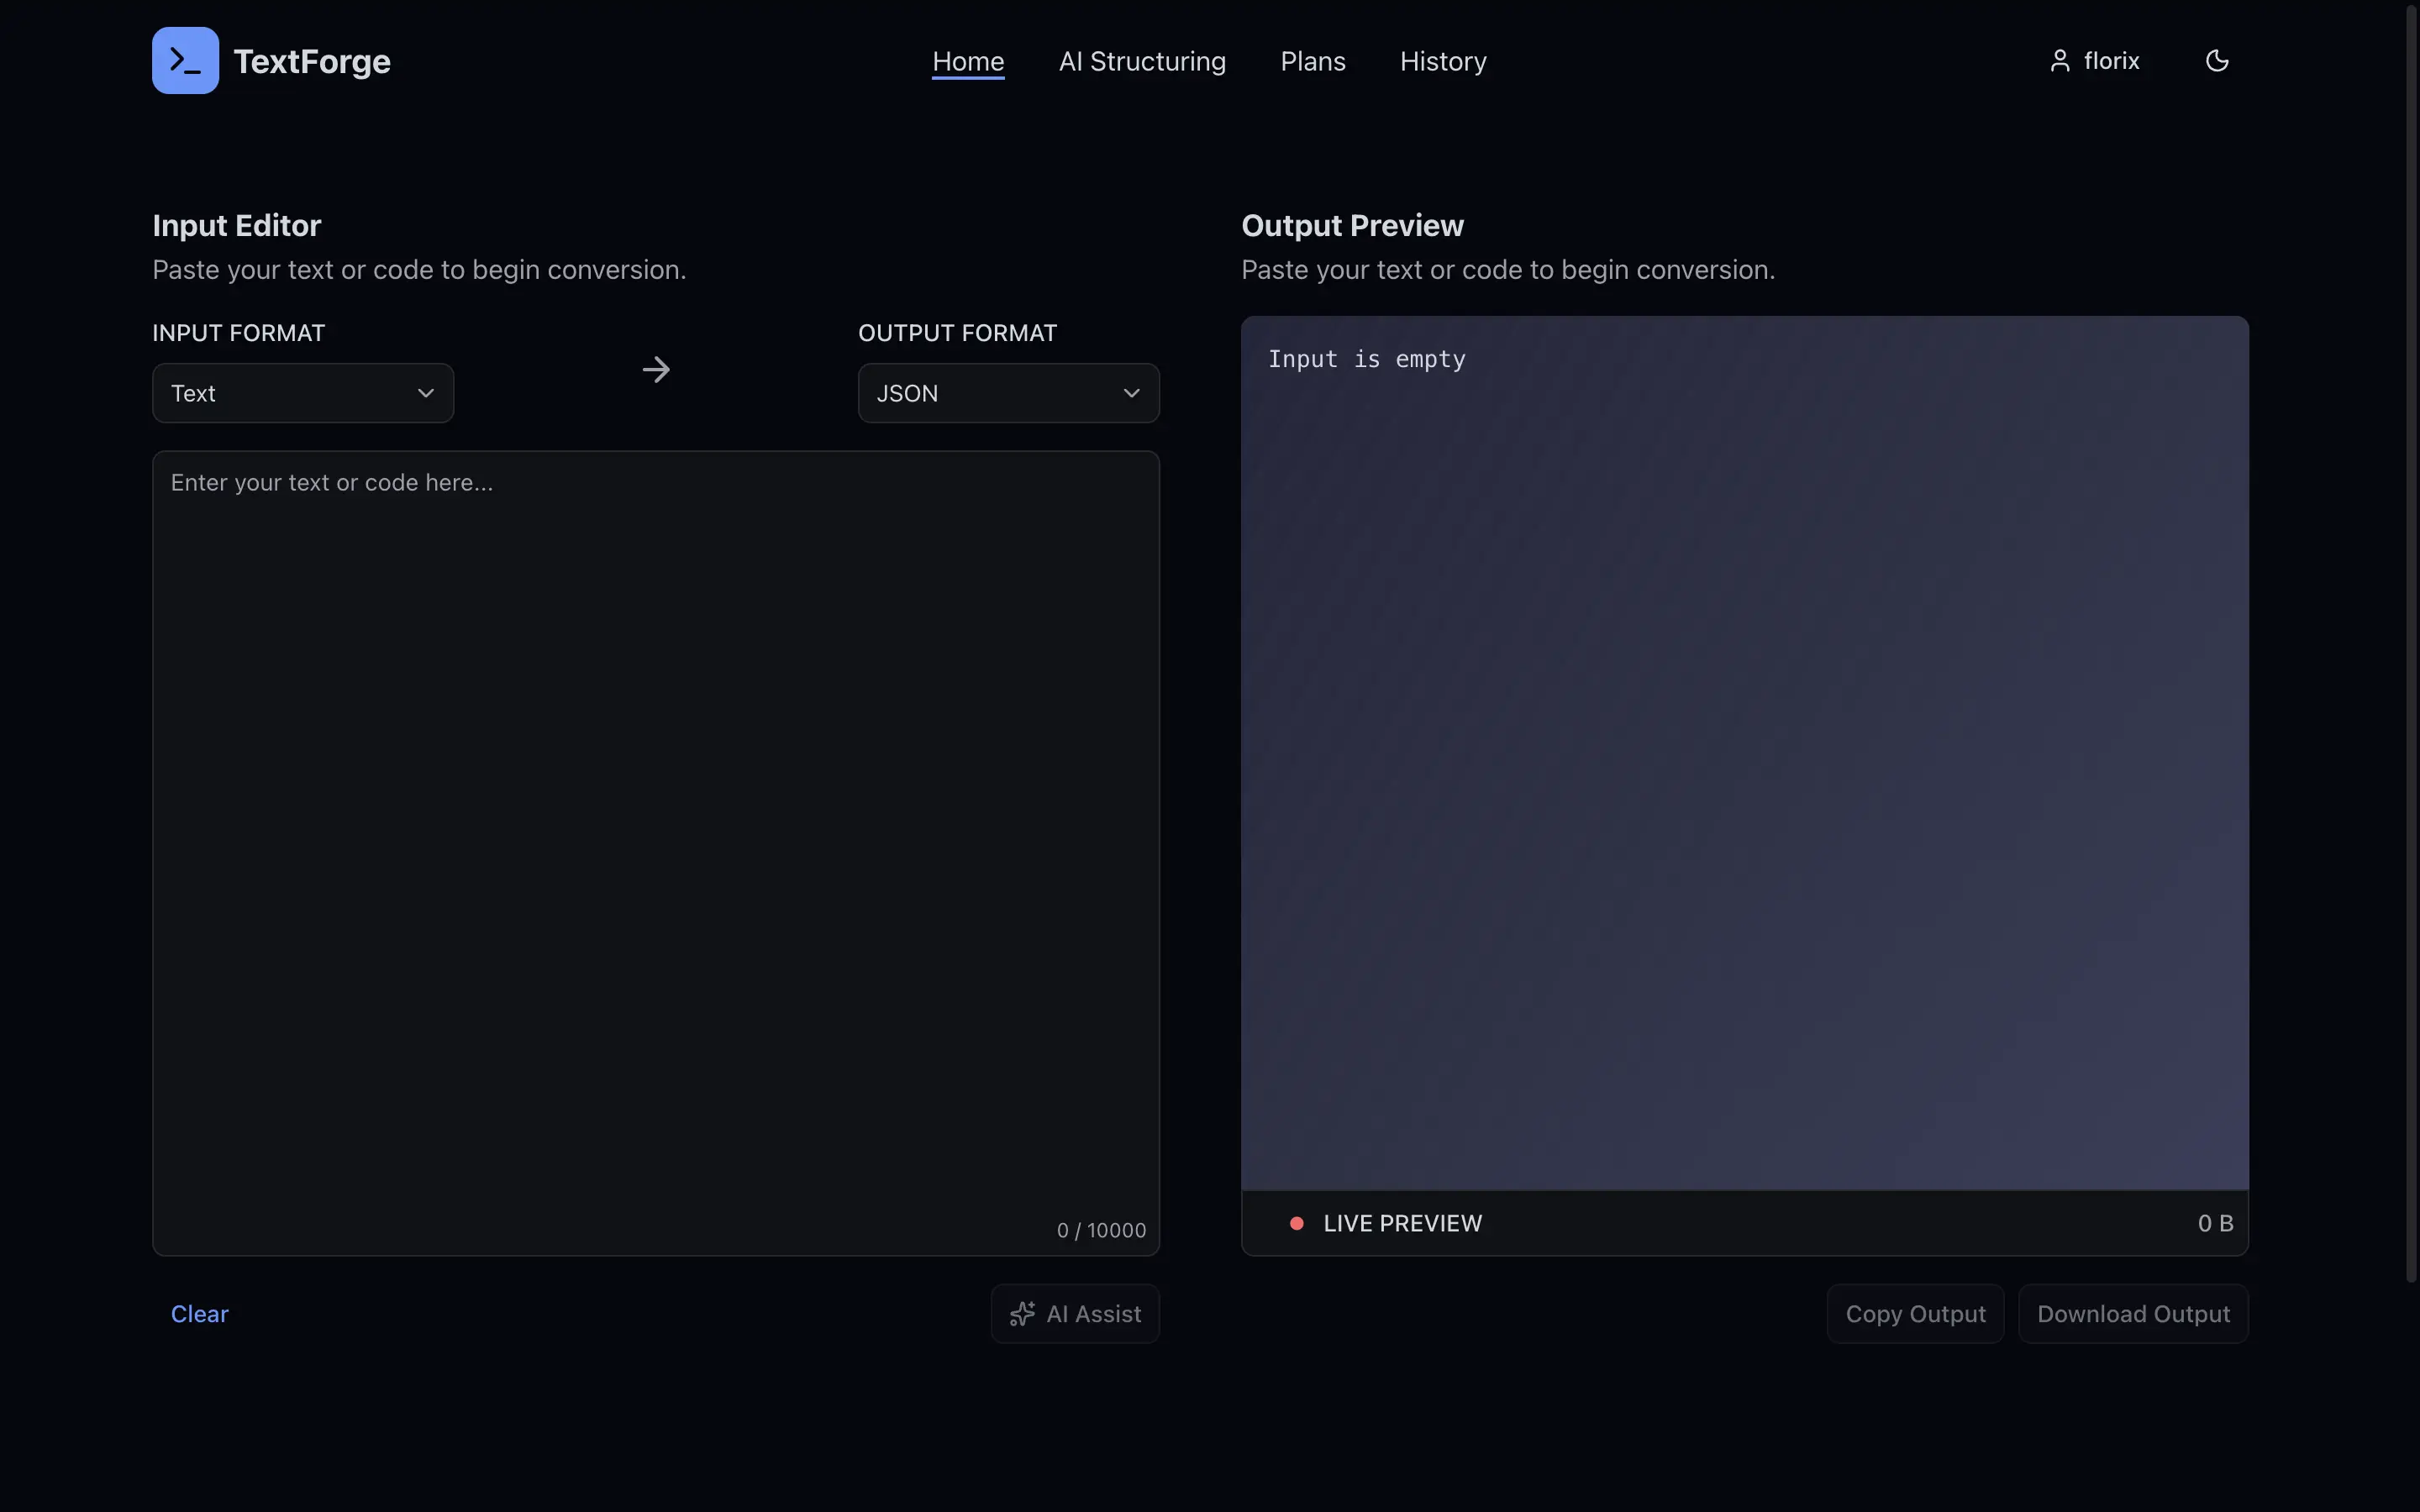Screen dimensions: 2420x1512
Task: Click the AI Assist button
Action: (1075, 1314)
